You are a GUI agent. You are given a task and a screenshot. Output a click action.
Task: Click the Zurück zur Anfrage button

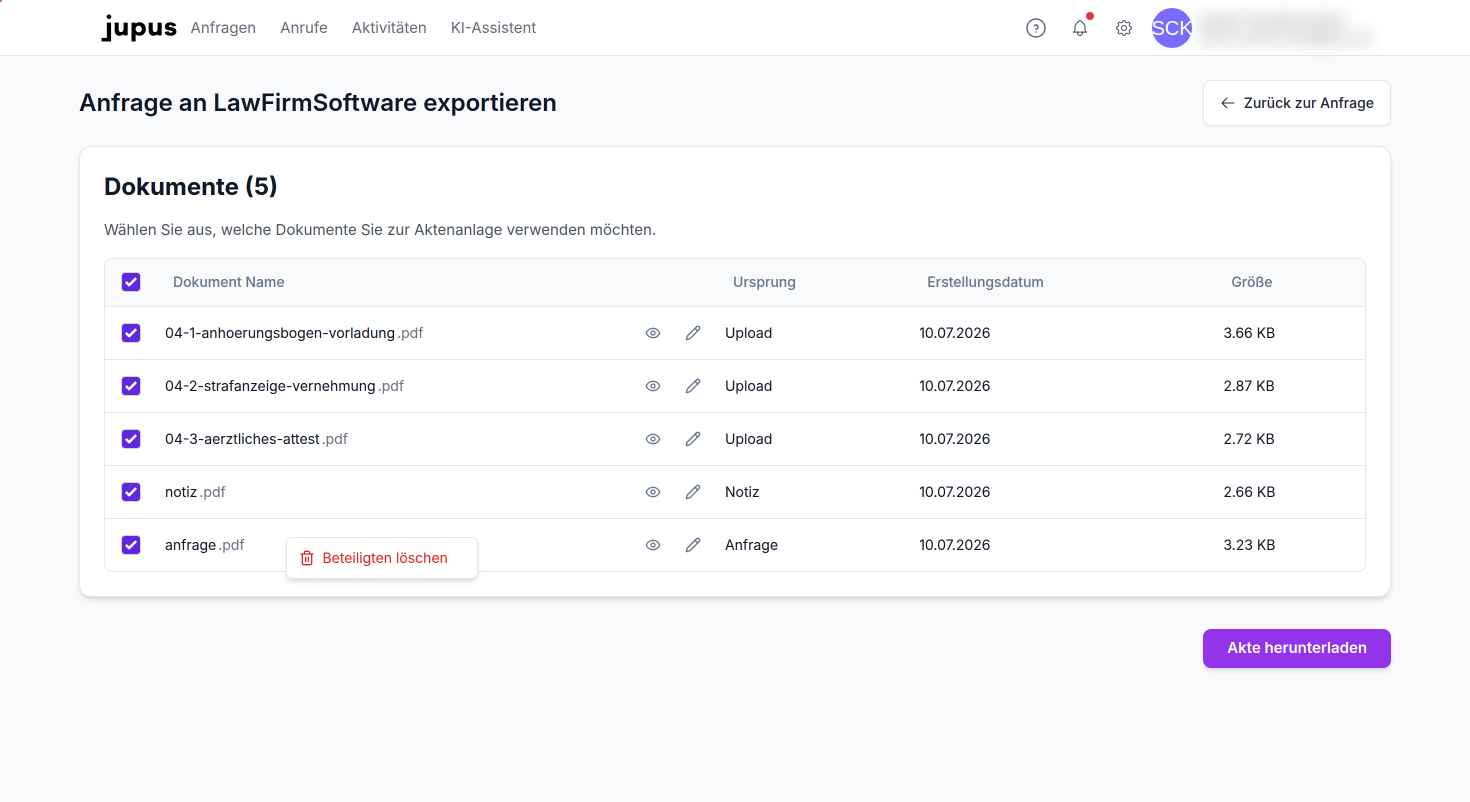point(1297,103)
